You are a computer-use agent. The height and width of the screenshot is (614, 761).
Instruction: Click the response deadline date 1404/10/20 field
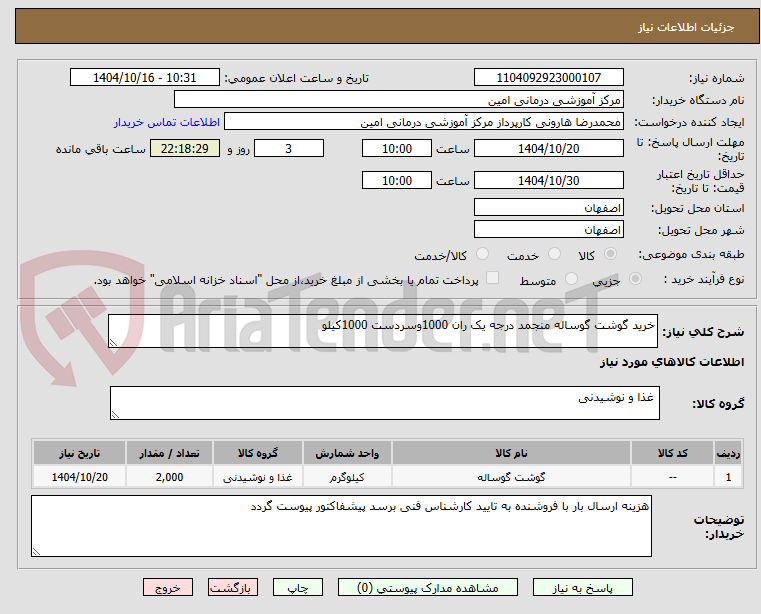(x=548, y=149)
